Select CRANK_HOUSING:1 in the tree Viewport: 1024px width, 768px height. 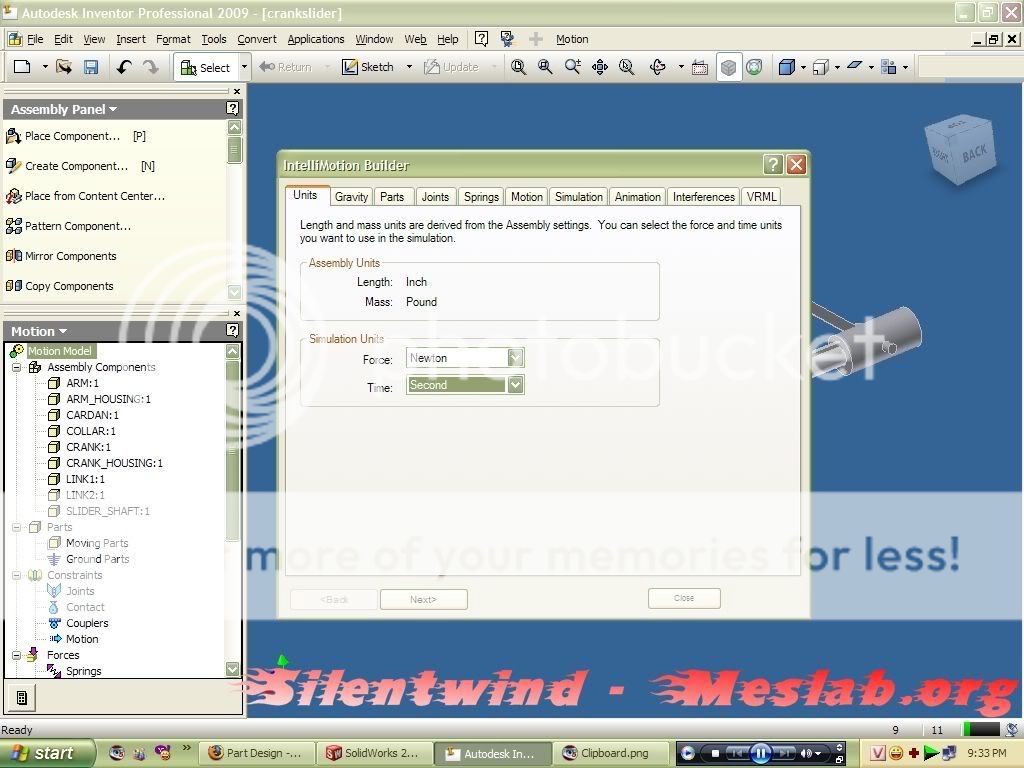coord(114,463)
